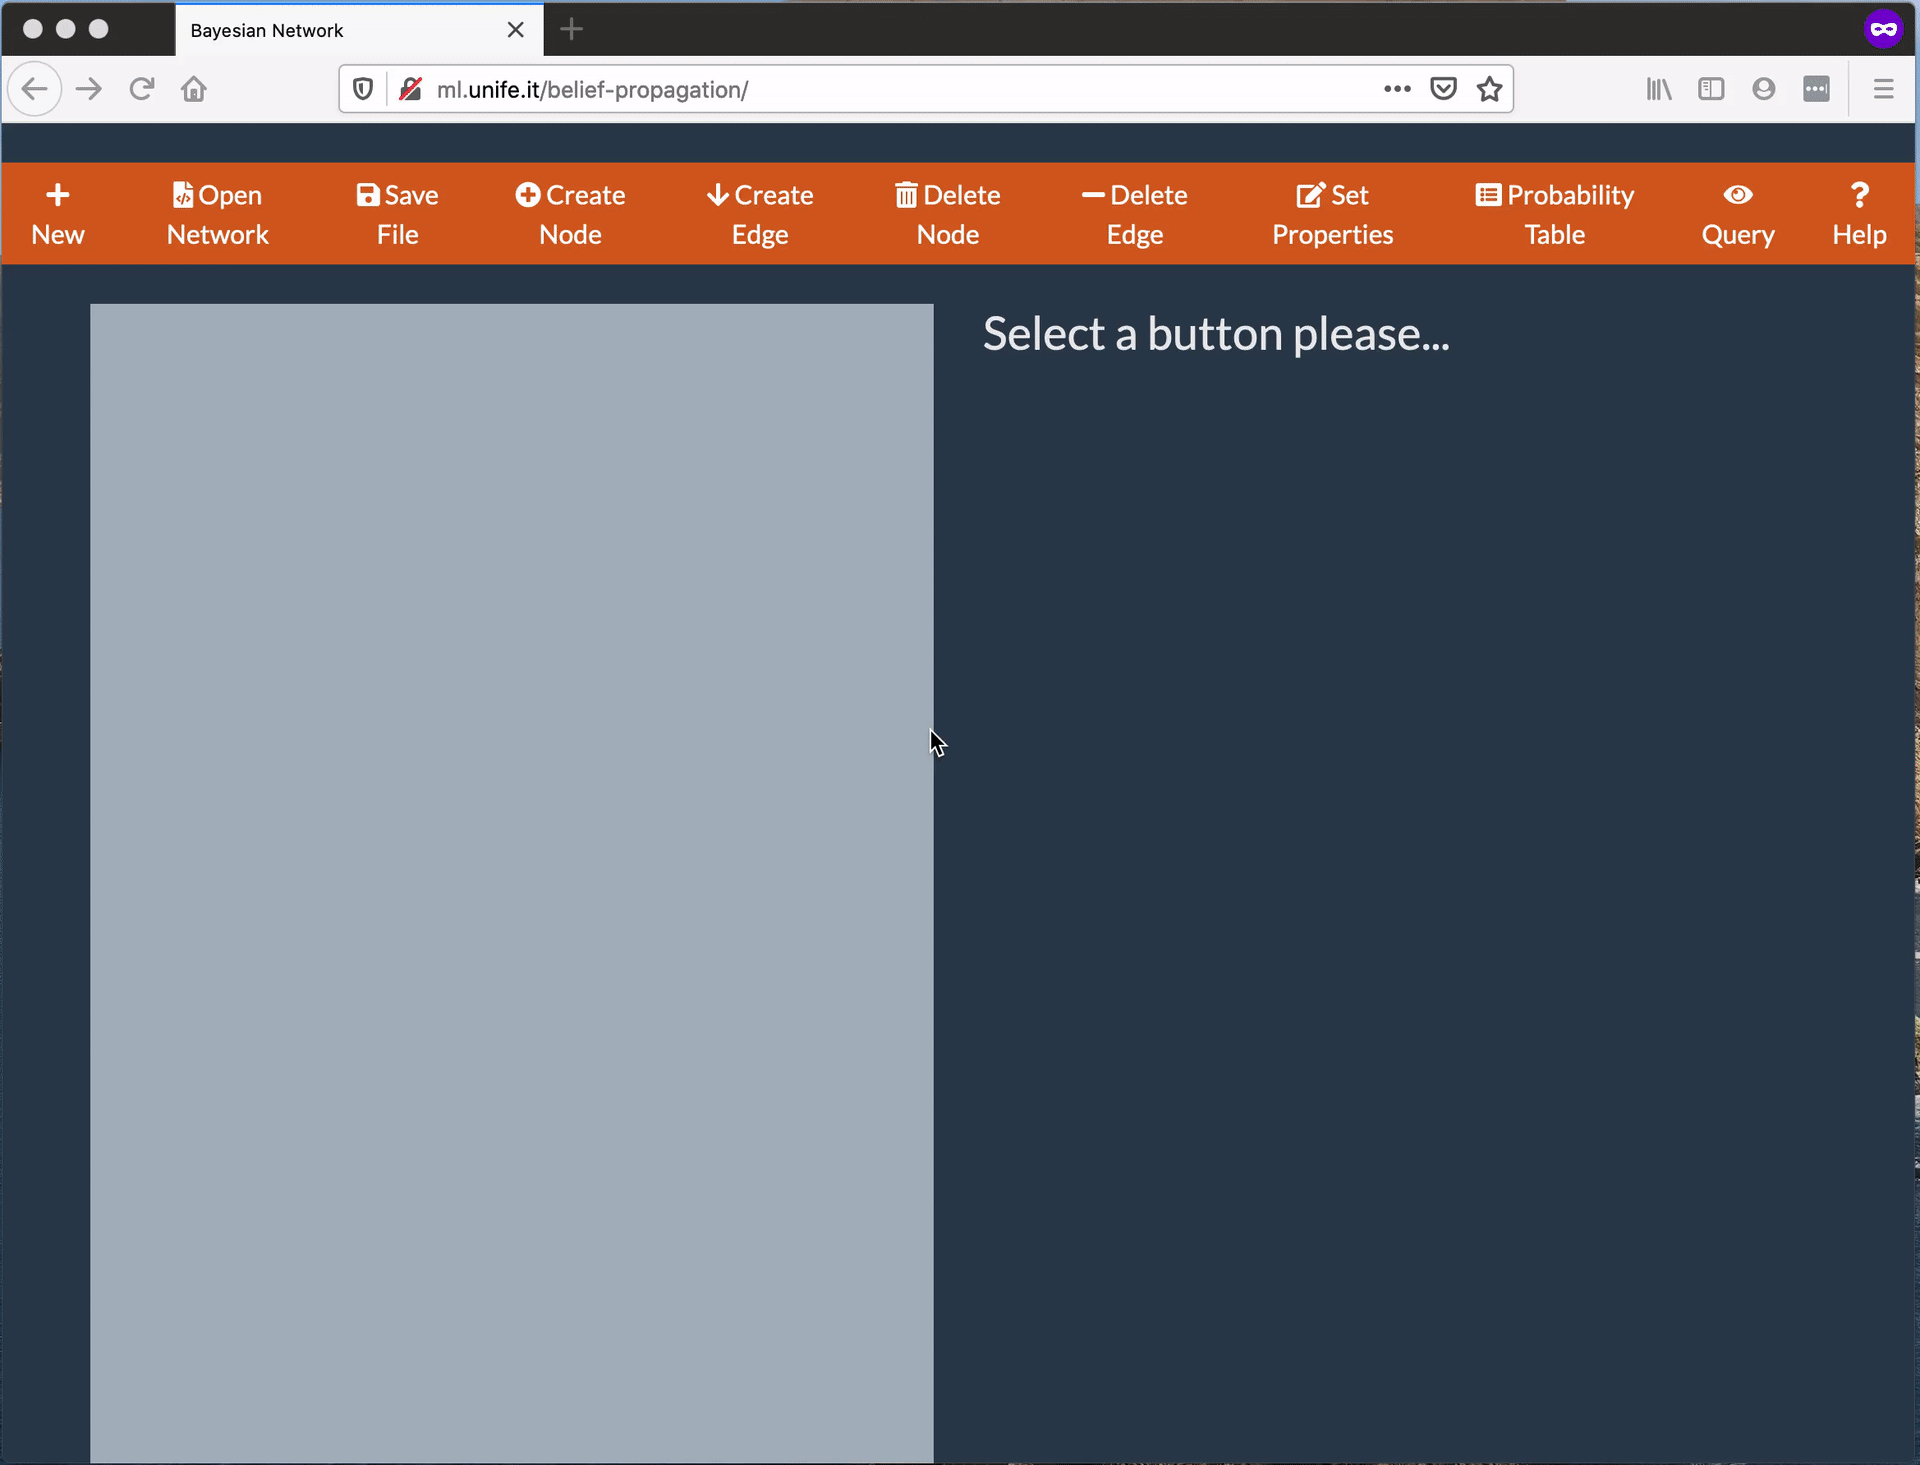1920x1465 pixels.
Task: Click the Query eye button
Action: click(1737, 214)
